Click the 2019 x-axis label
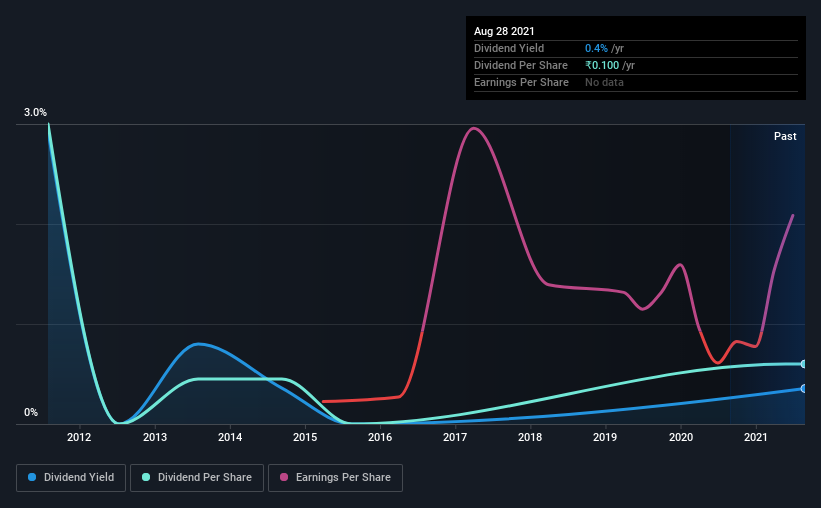 (605, 437)
